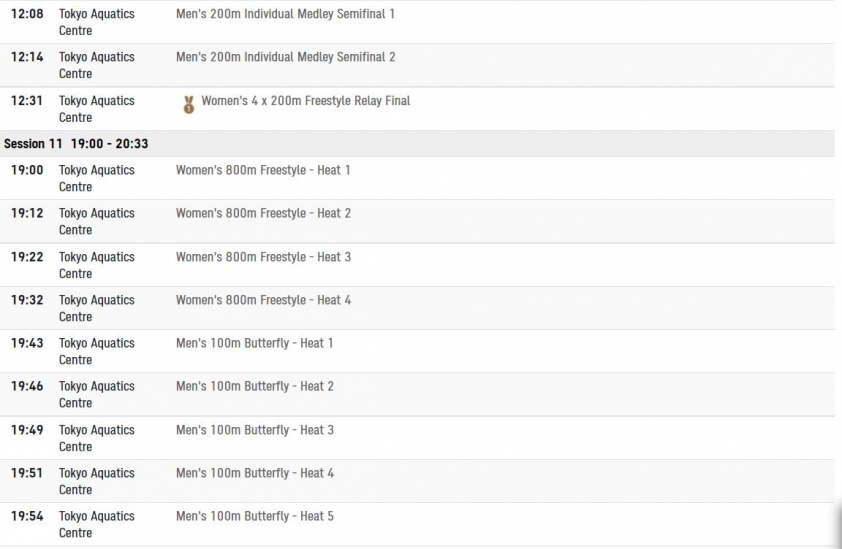The width and height of the screenshot is (842, 549).
Task: Open Women's 800m Freestyle - Heat 3
Action: tap(263, 257)
